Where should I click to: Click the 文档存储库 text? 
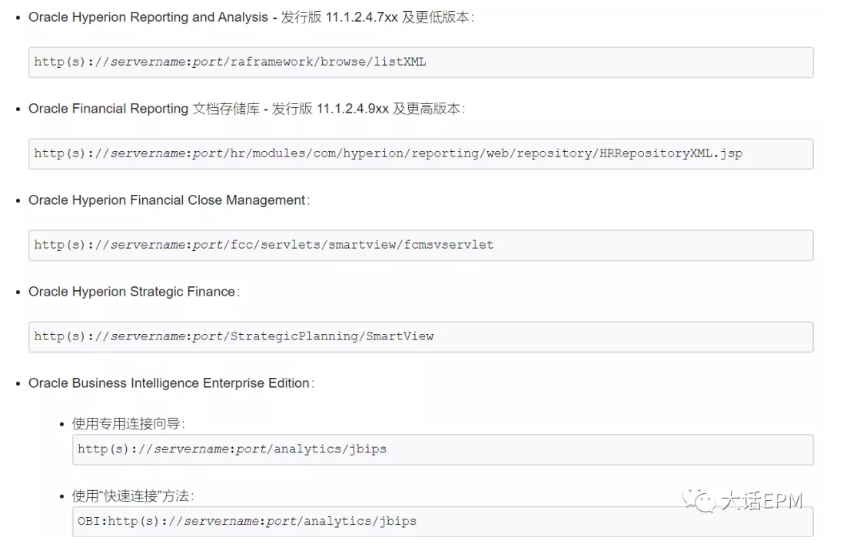[220, 109]
